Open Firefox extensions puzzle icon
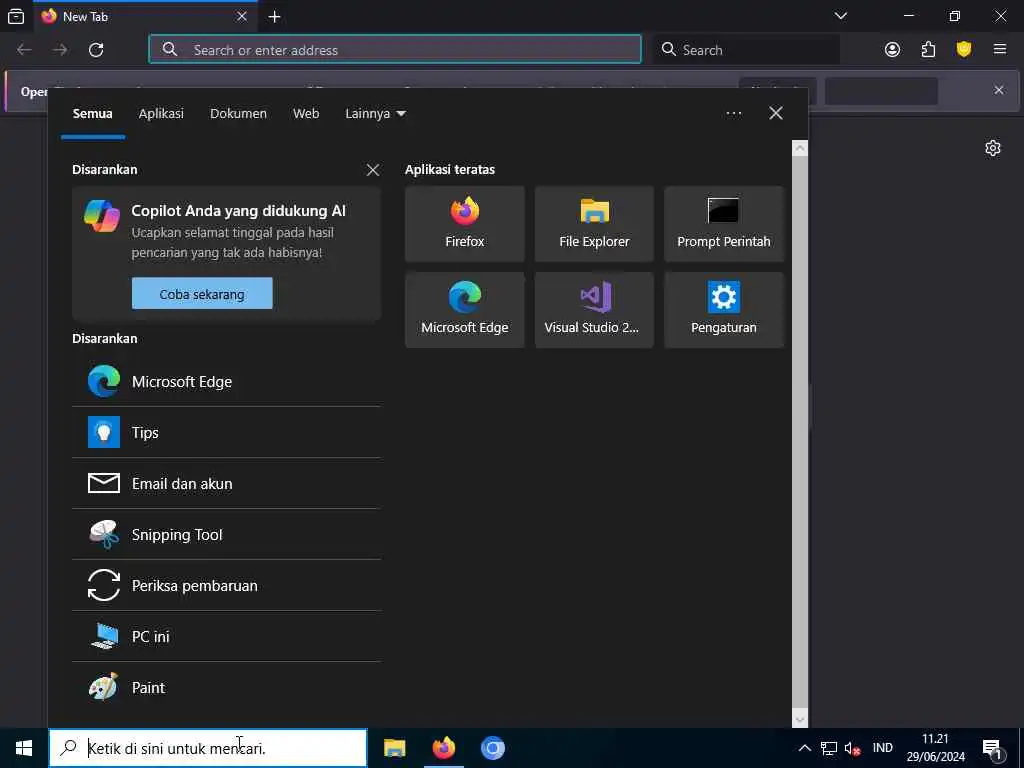This screenshot has height=768, width=1024. 928,50
